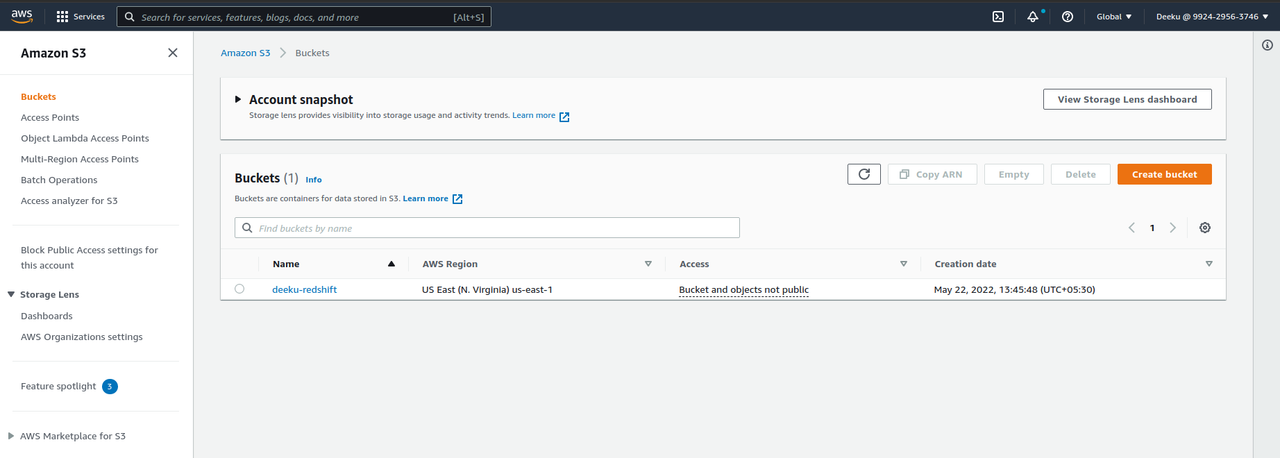The image size is (1280, 458).
Task: Open the Global region dropdown
Action: 1114,16
